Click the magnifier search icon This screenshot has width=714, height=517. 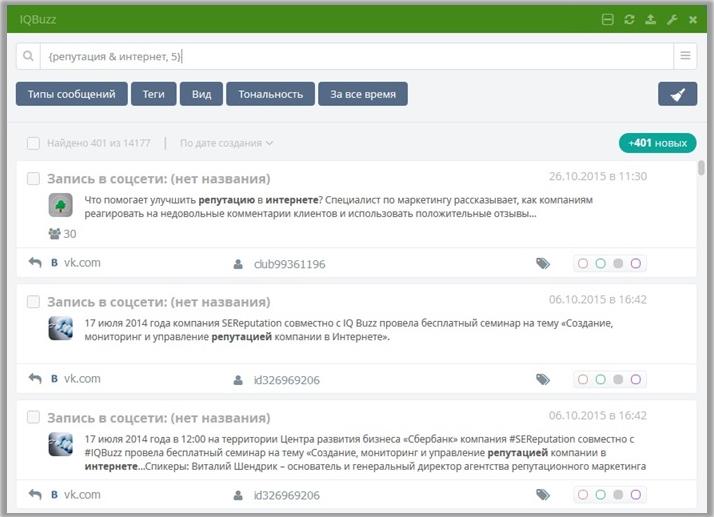(x=28, y=56)
